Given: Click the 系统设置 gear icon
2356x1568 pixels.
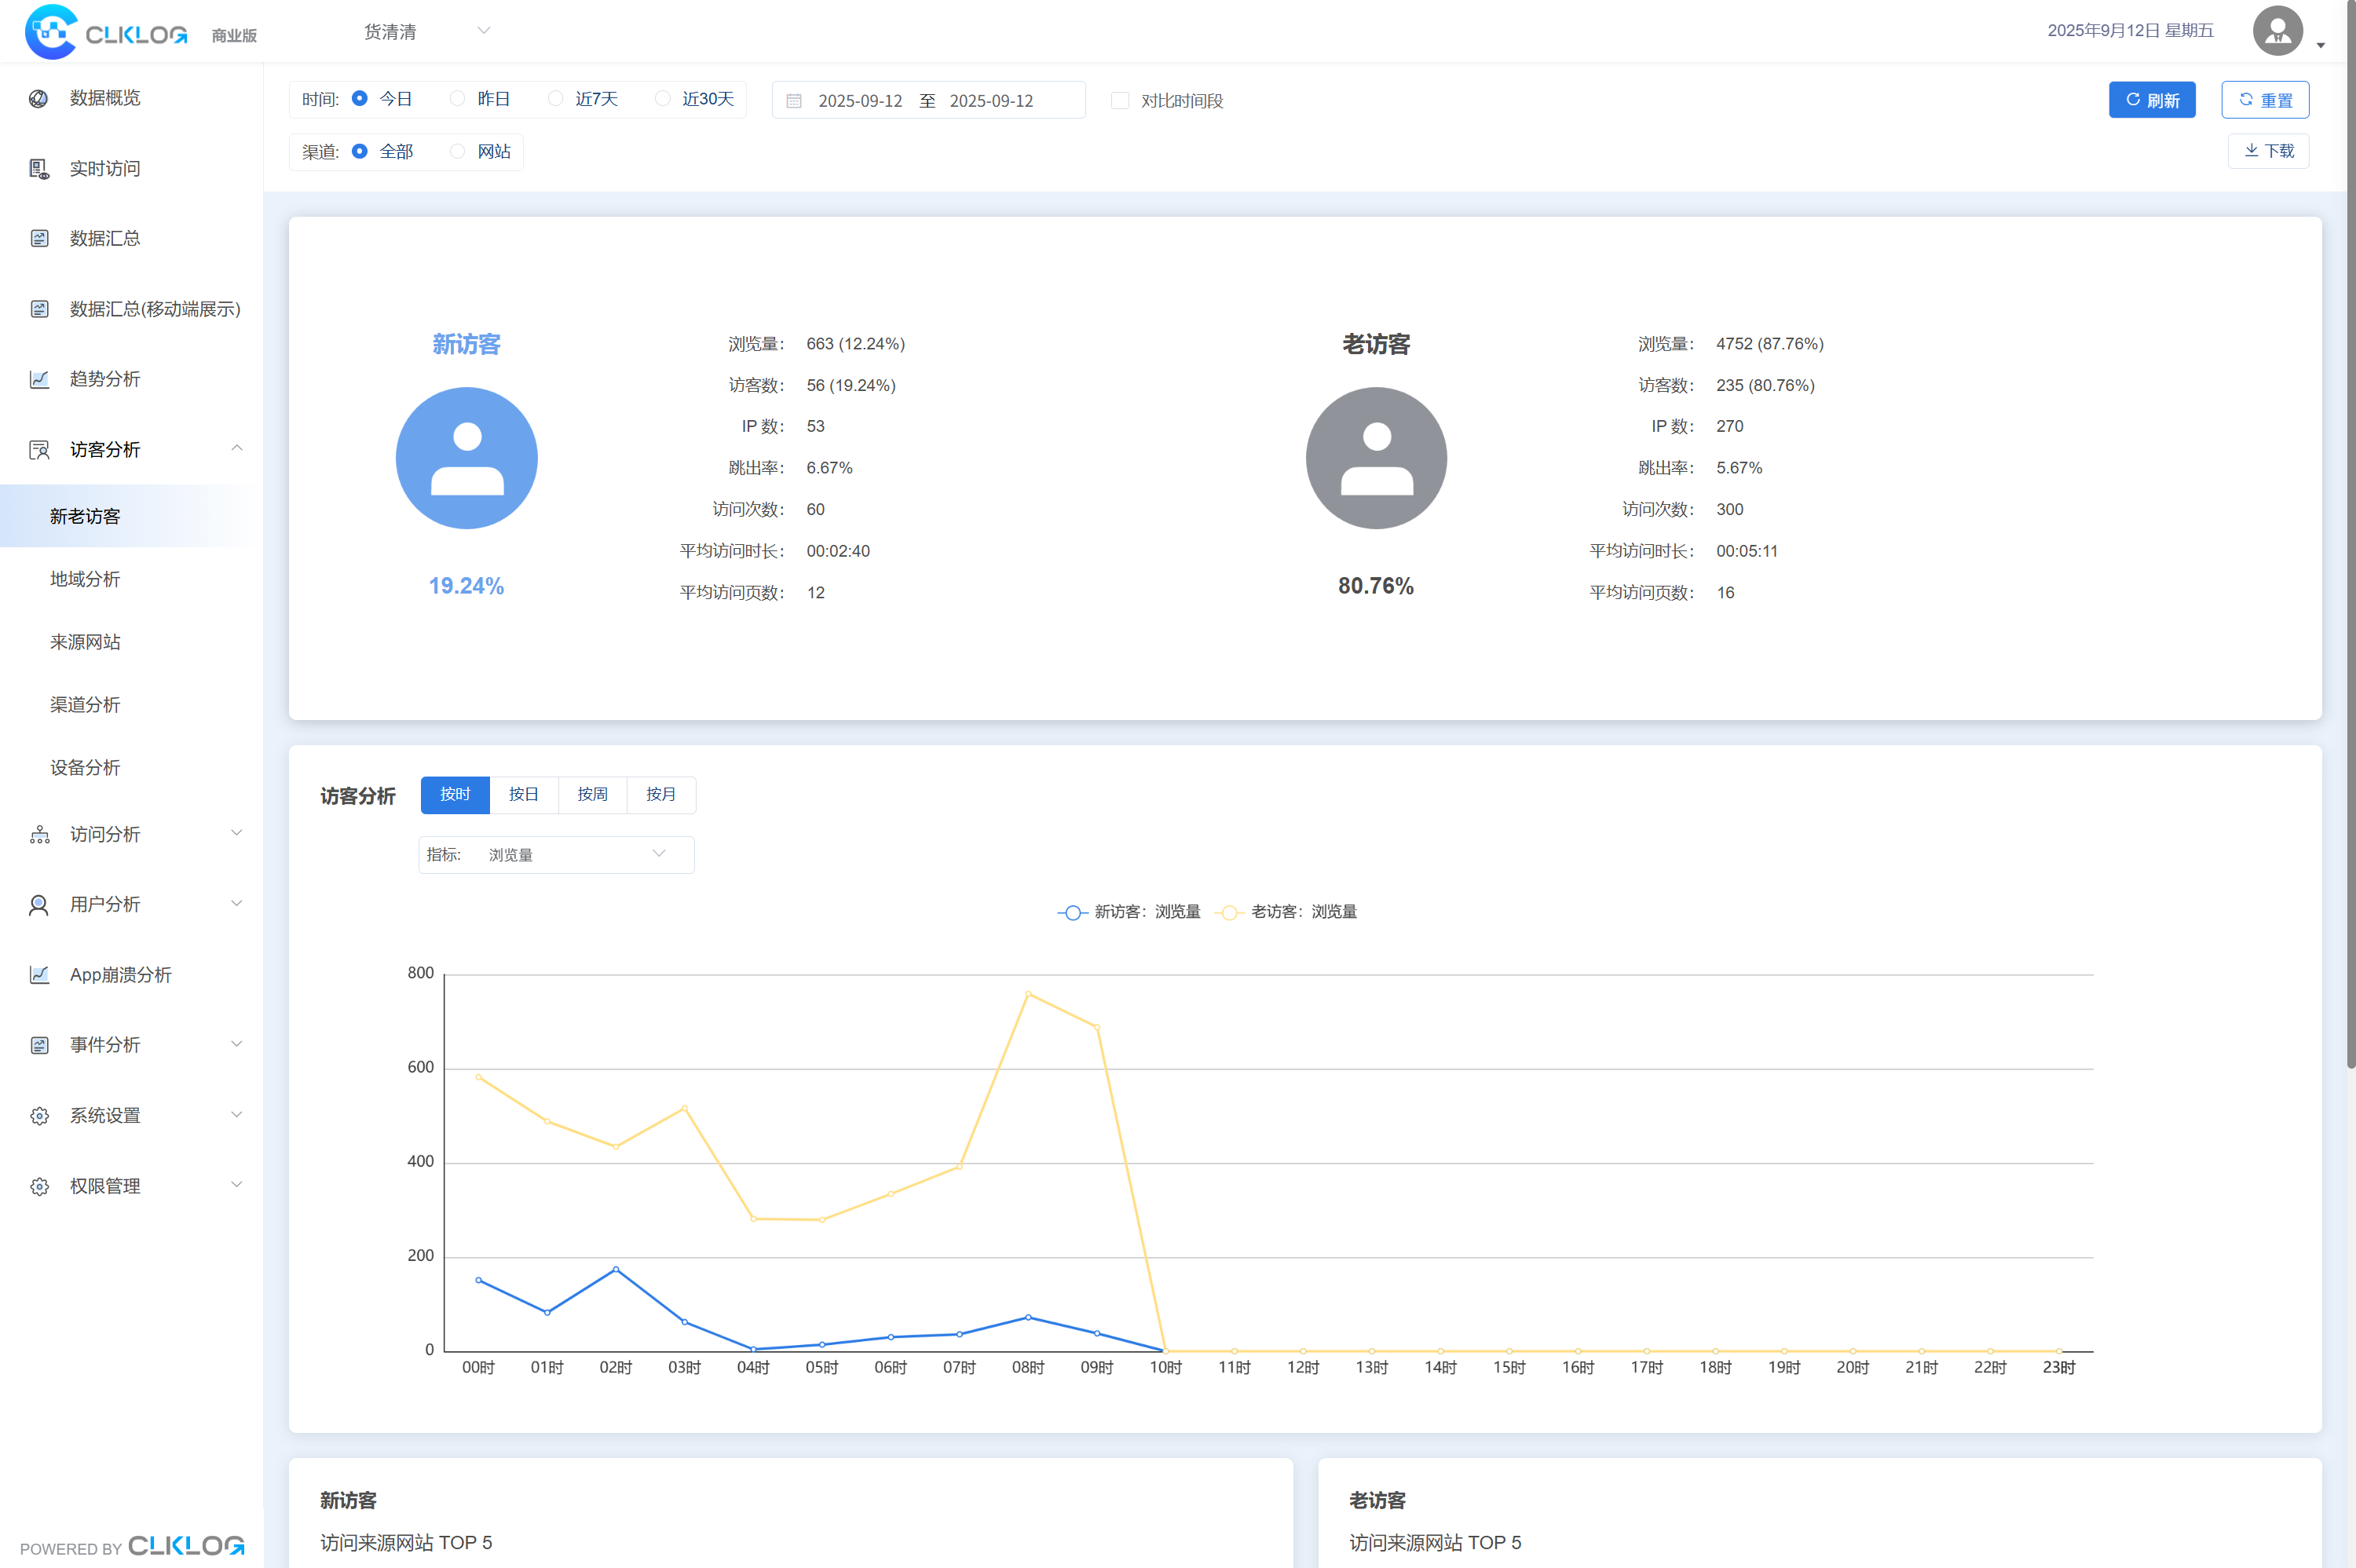Looking at the screenshot, I should [39, 1116].
